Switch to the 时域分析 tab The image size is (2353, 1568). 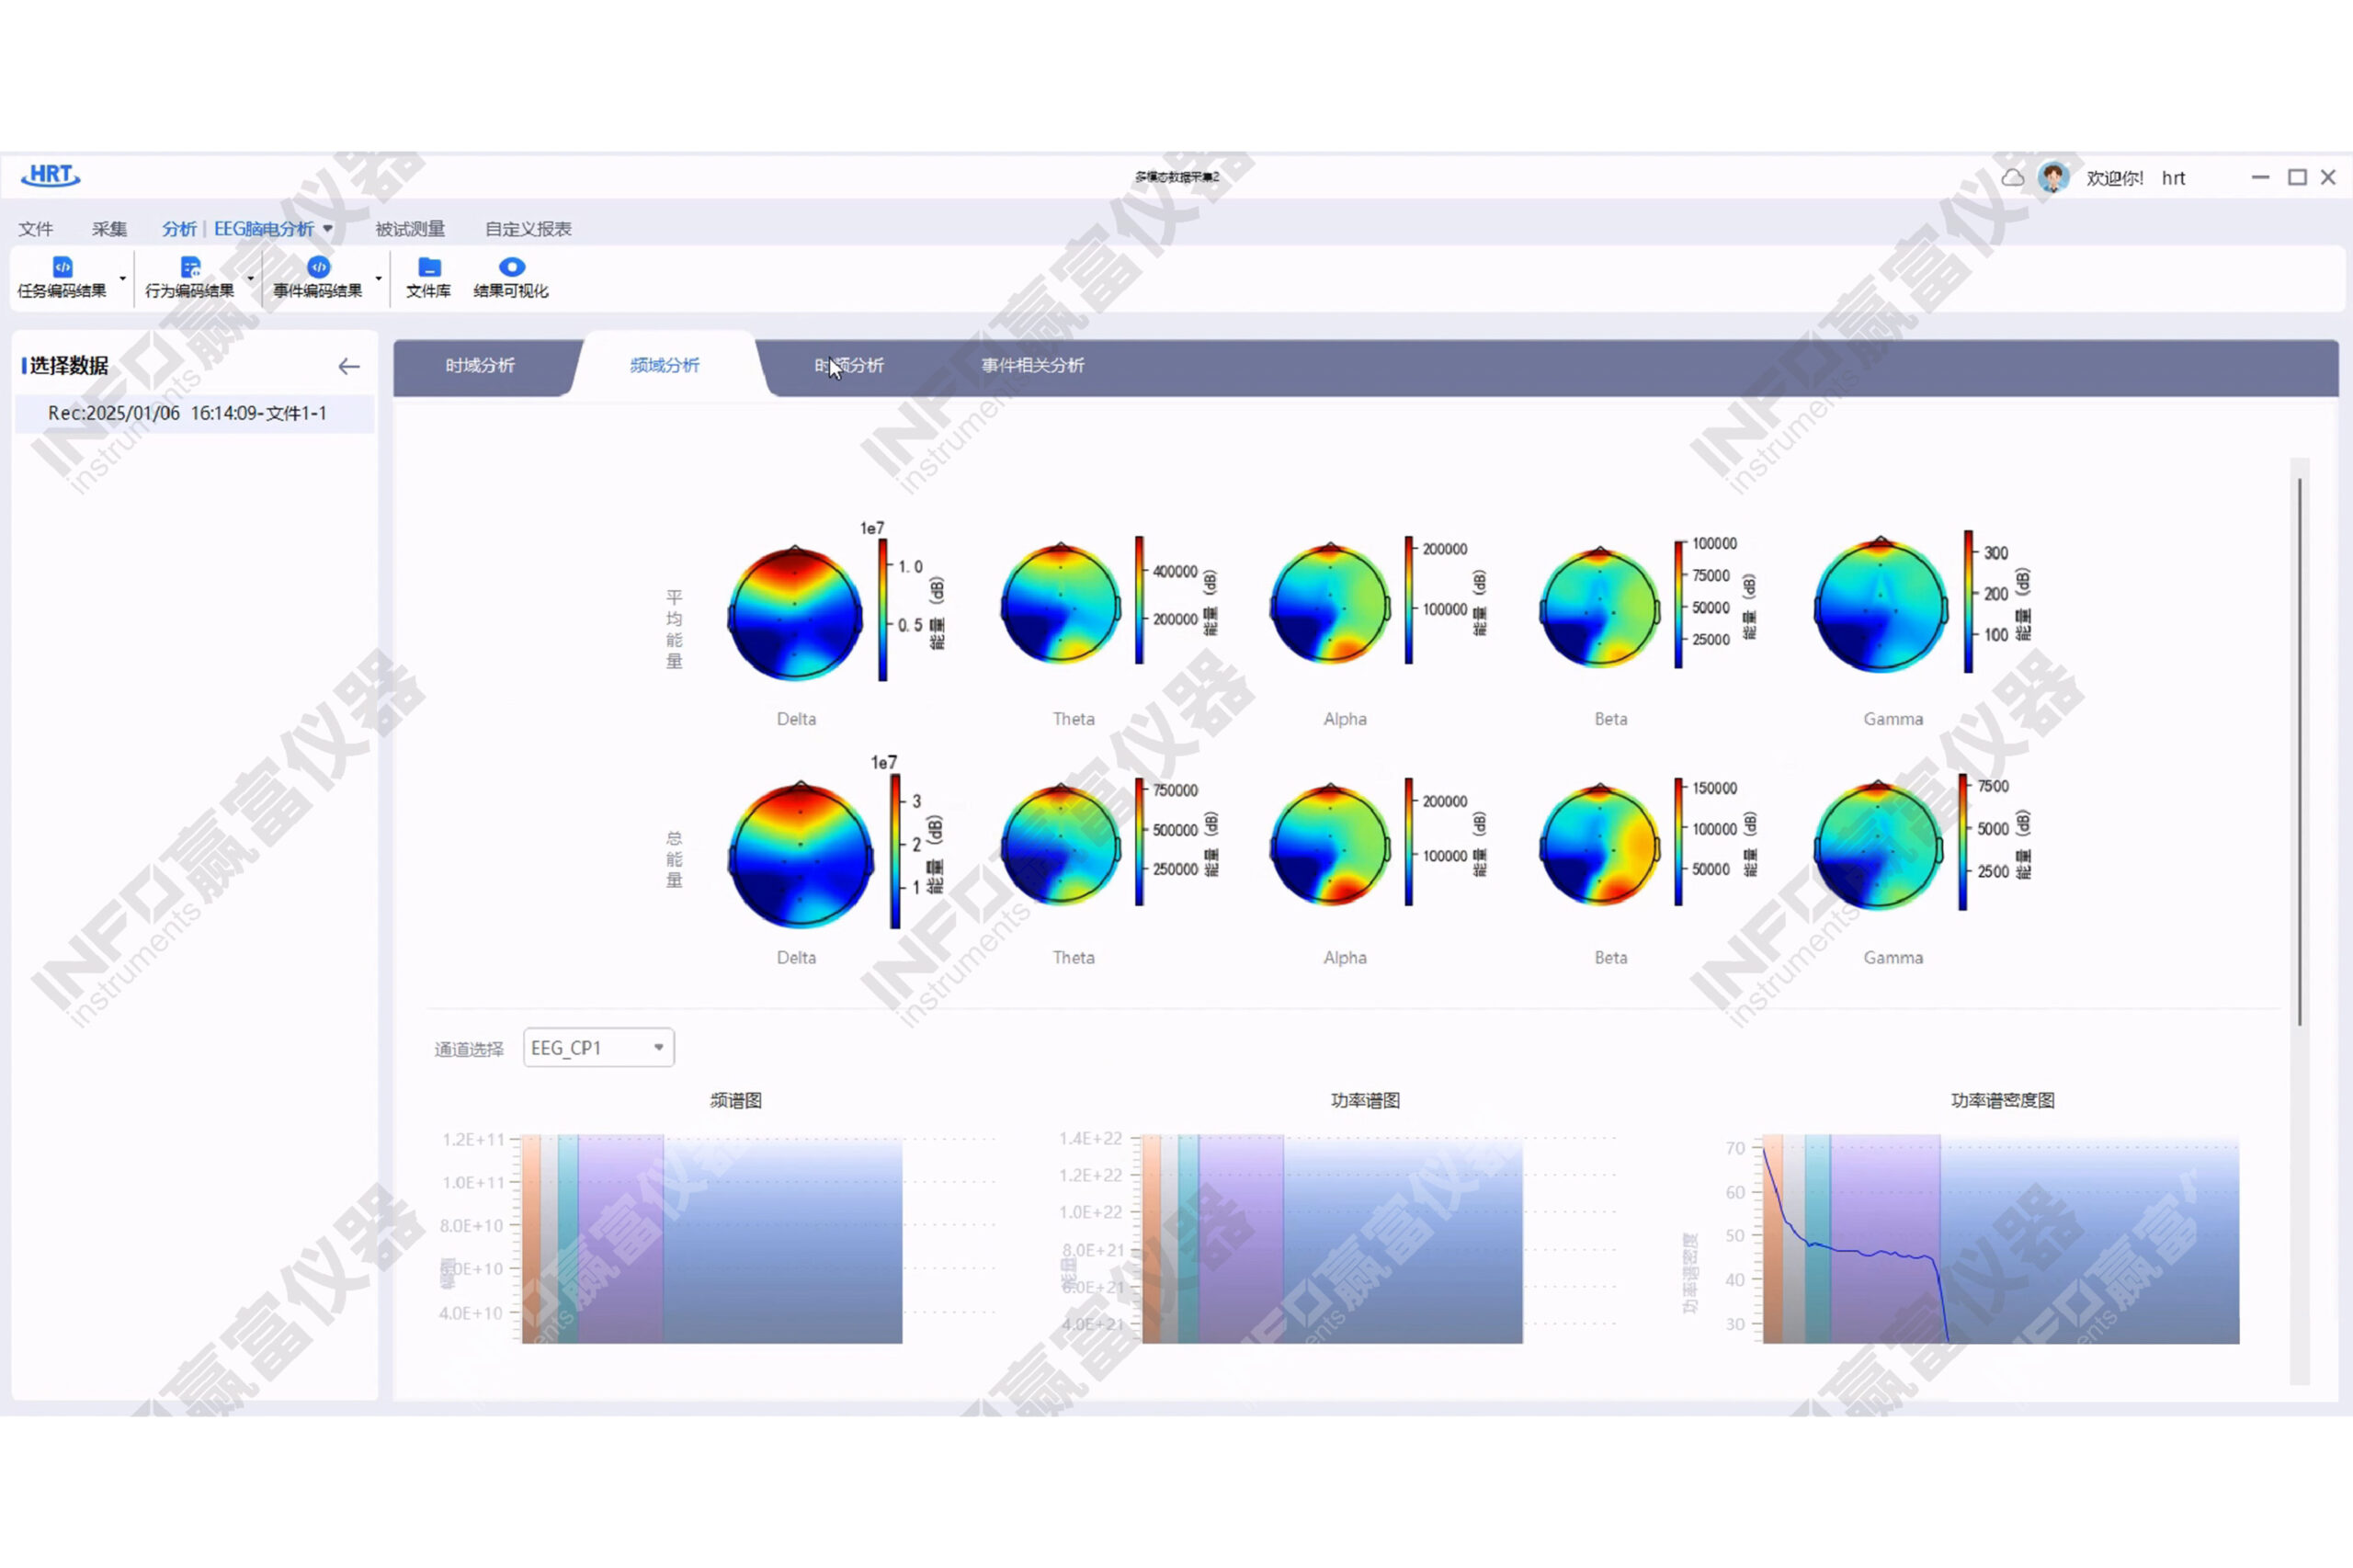(480, 366)
